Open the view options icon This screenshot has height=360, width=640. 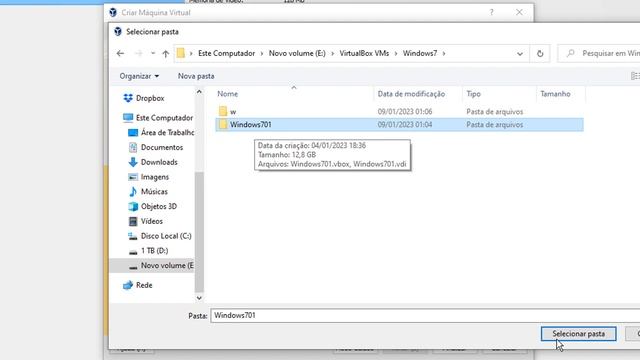coord(635,76)
